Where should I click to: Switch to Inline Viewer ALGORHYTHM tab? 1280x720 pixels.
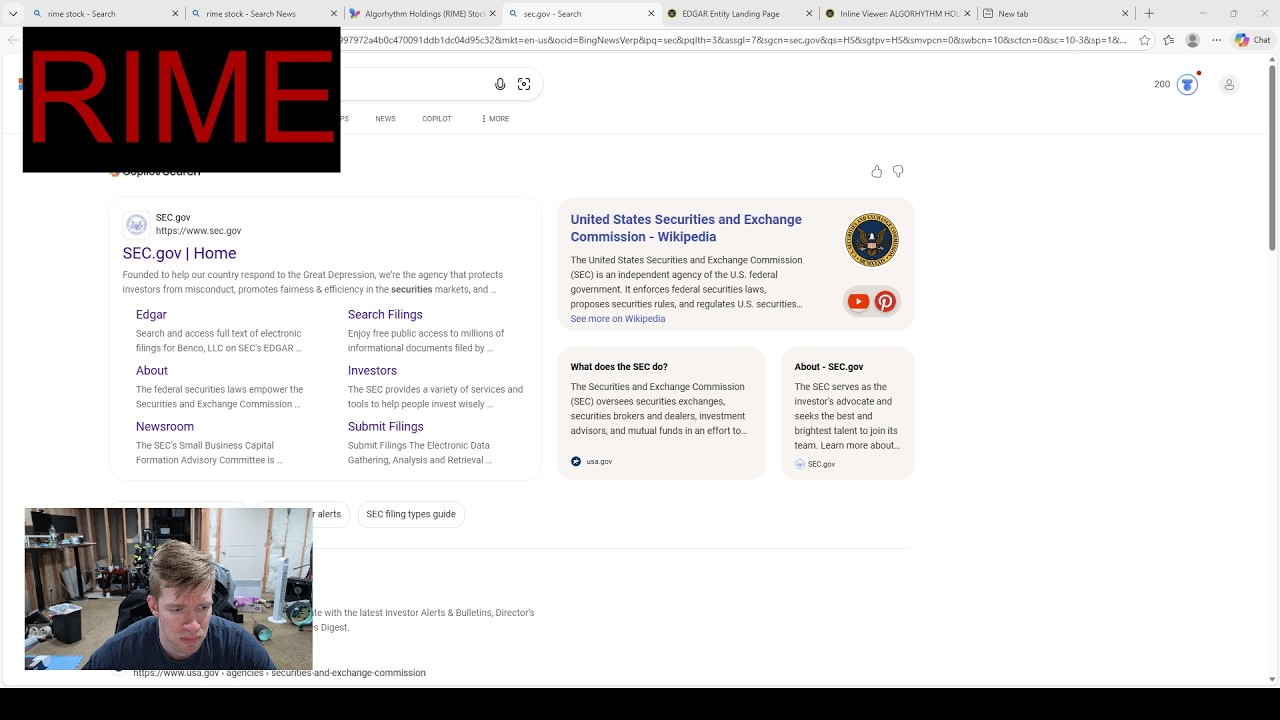[x=895, y=13]
